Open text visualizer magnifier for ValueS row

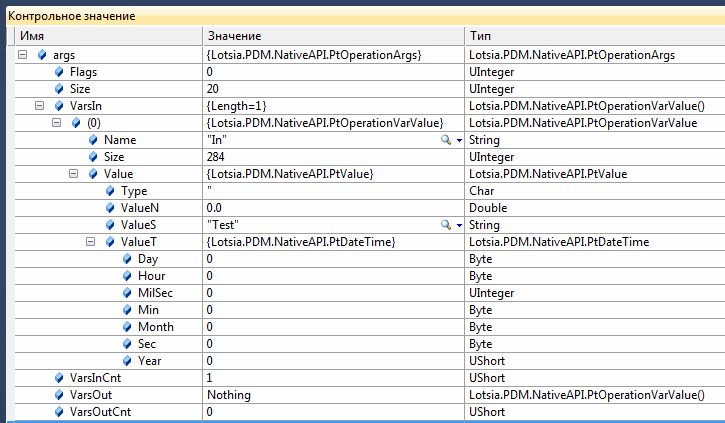(446, 225)
